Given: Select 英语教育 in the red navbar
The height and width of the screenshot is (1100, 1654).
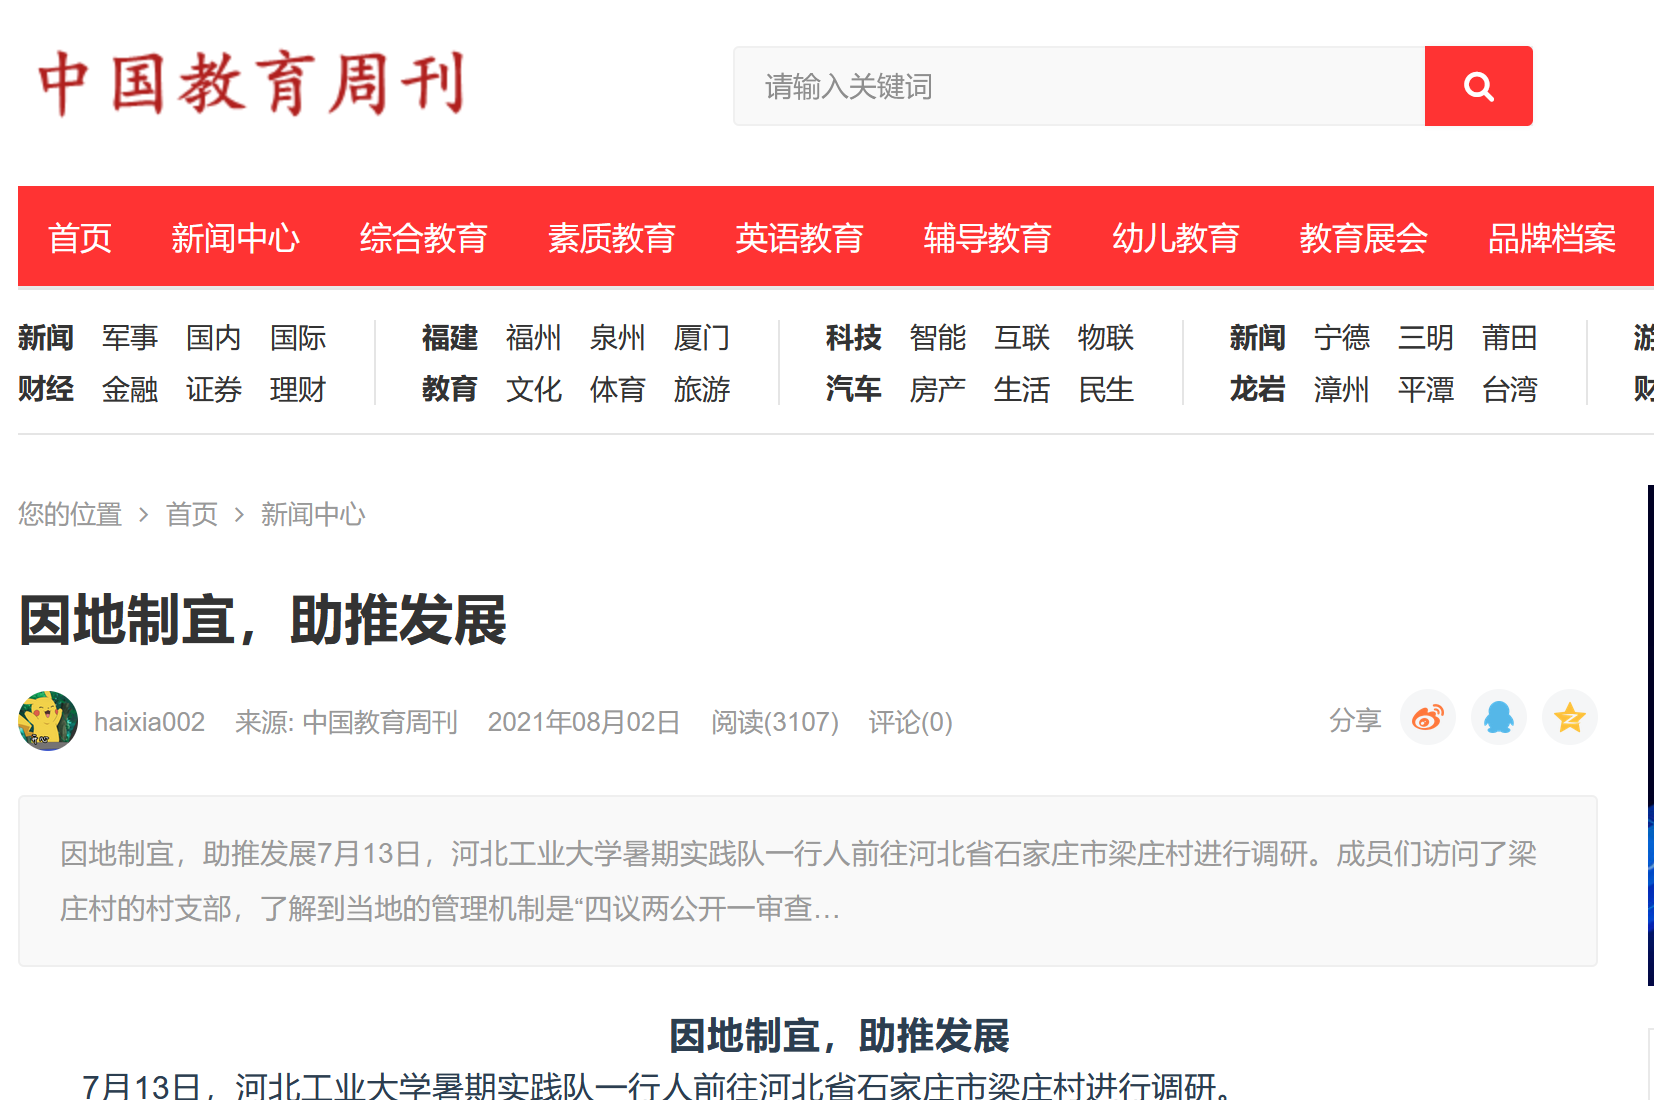Looking at the screenshot, I should tap(799, 238).
